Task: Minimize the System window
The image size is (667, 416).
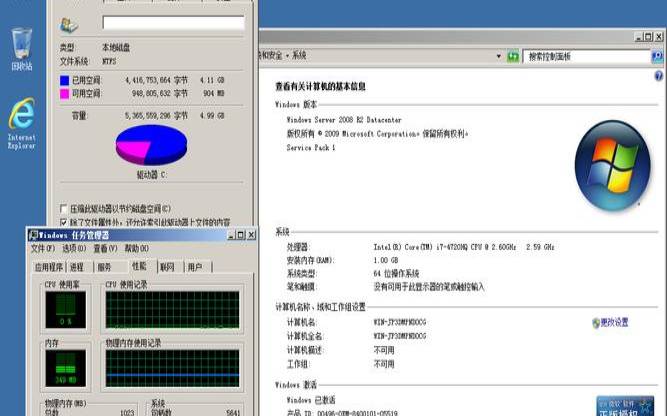Action: click(638, 37)
